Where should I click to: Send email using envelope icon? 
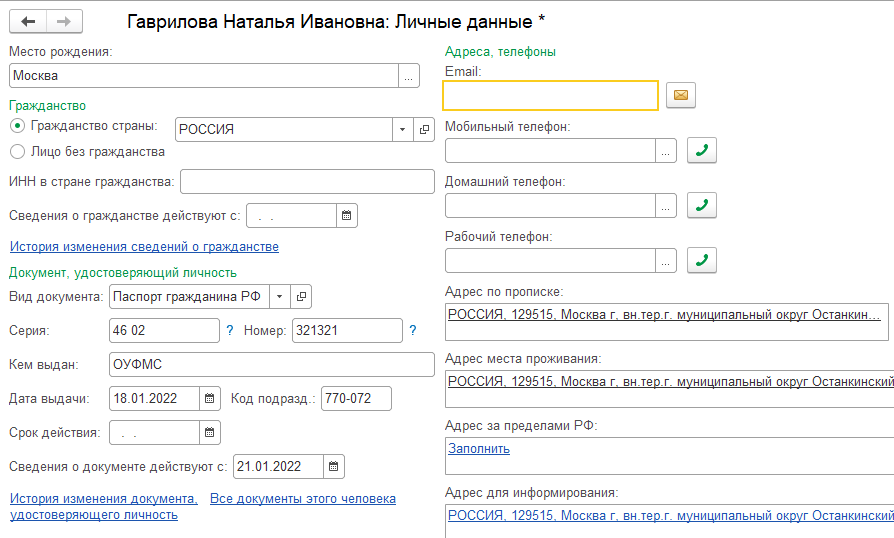681,95
